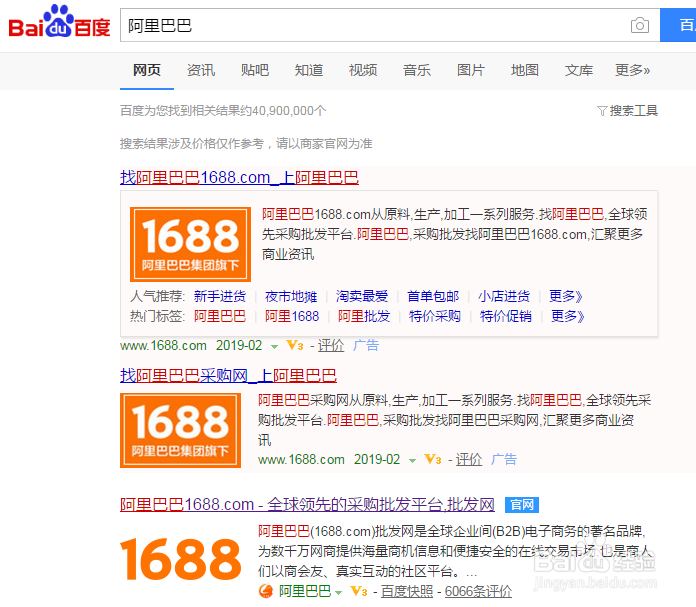Viewport: 696px width, 607px height.
Task: Open 6066条评价 reviews link
Action: coord(478,591)
